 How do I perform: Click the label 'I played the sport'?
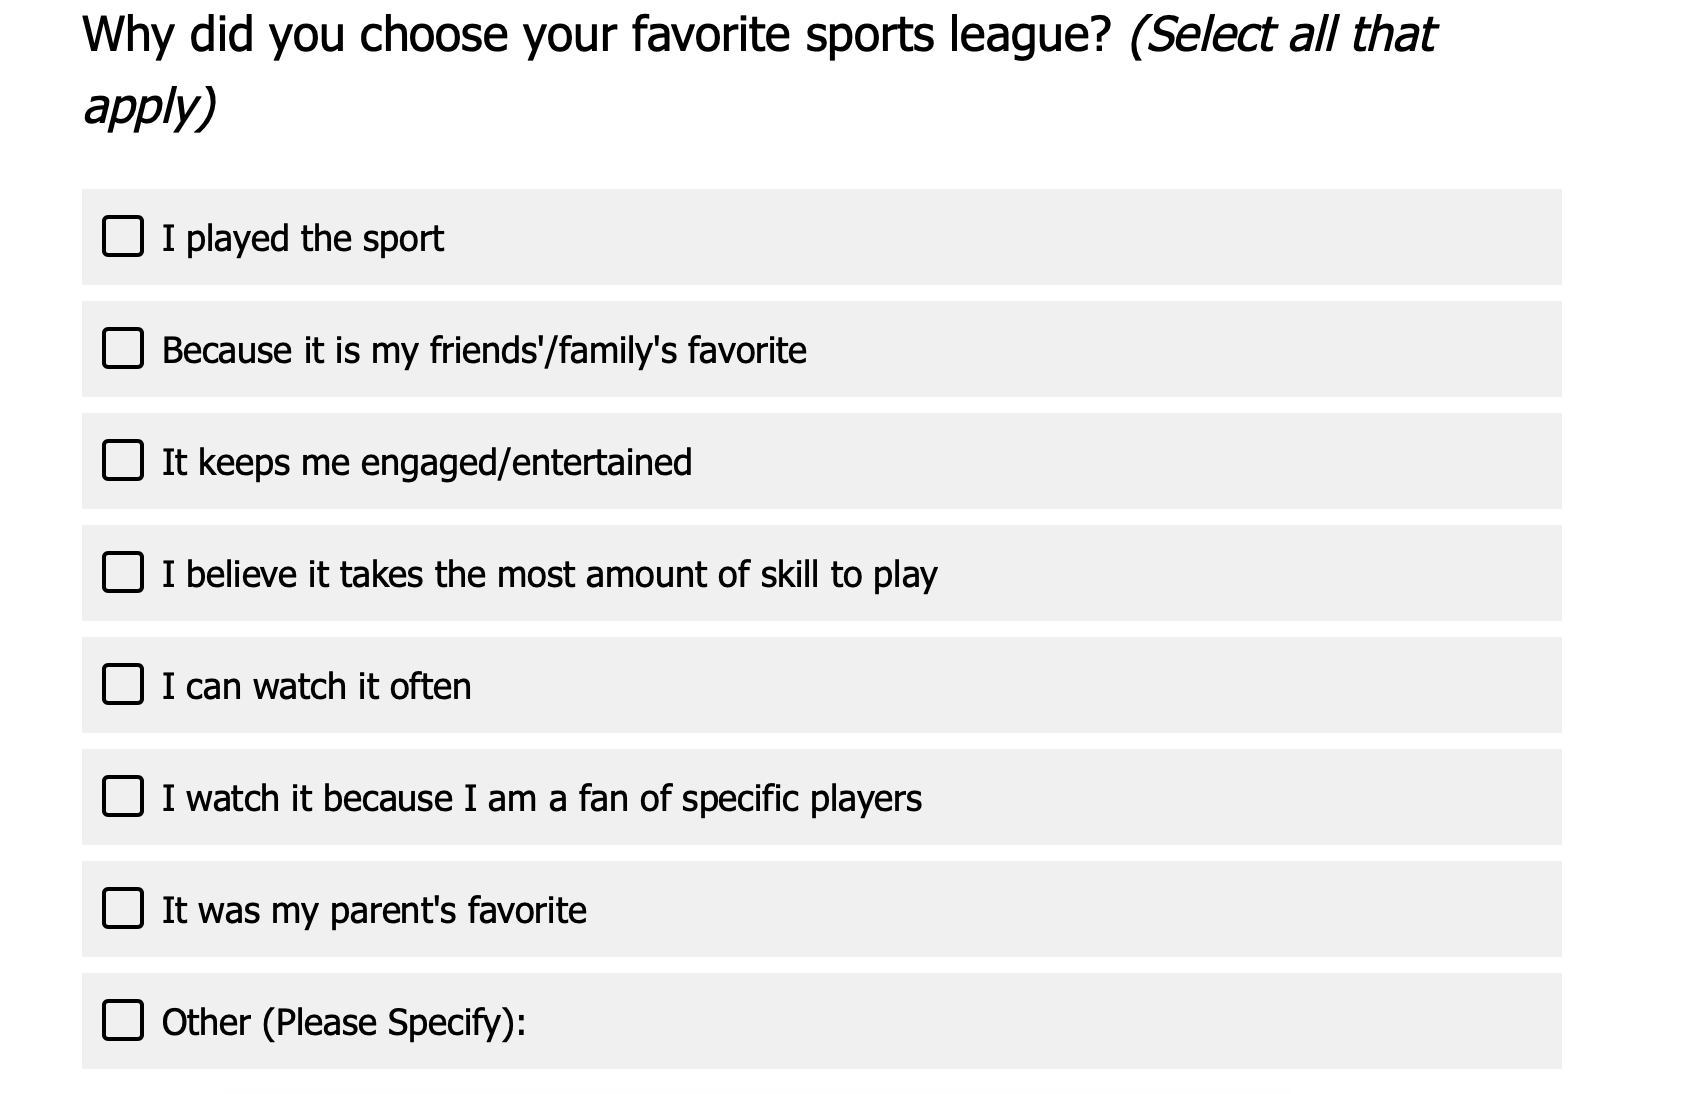303,237
